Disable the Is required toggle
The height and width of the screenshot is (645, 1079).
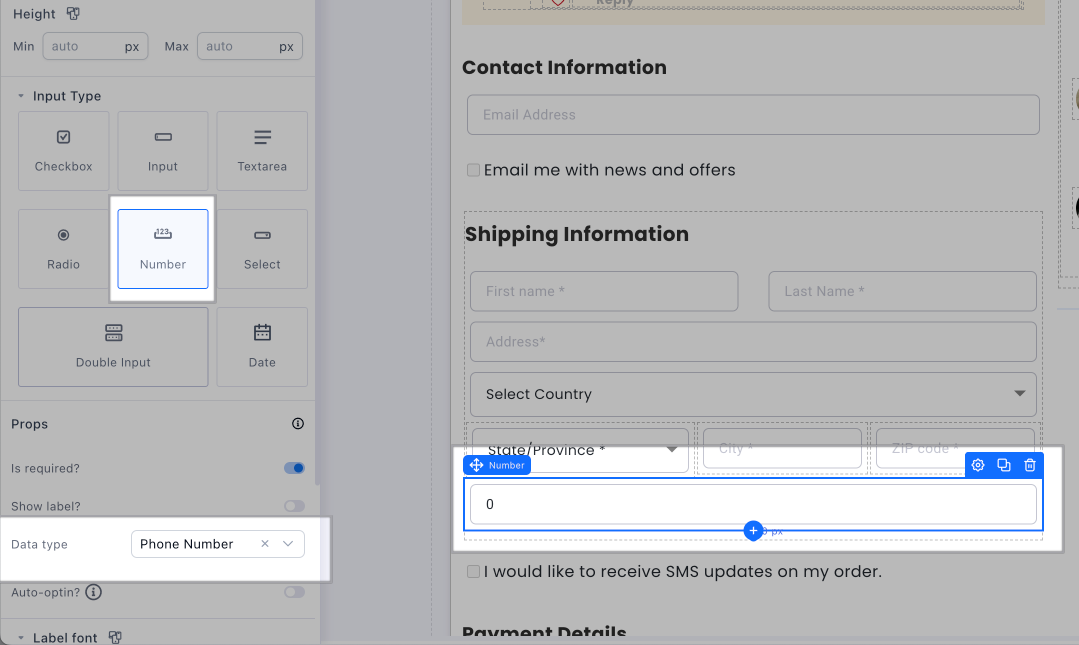coord(294,468)
